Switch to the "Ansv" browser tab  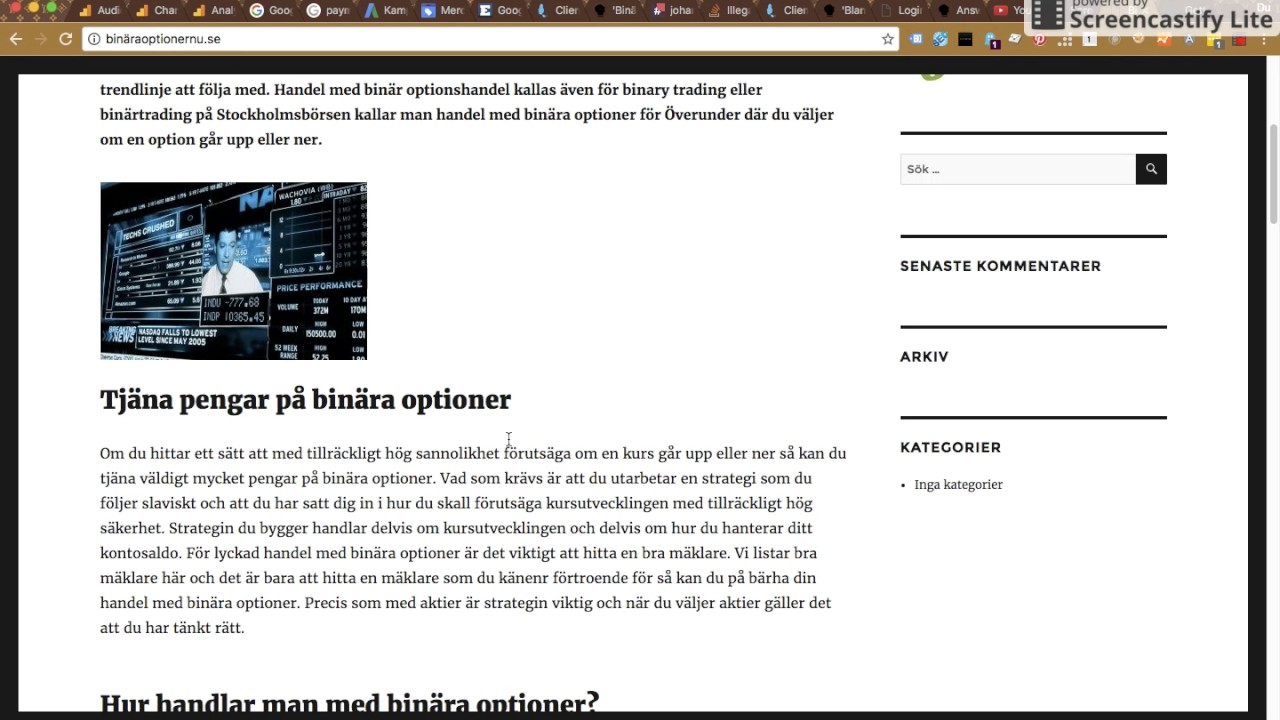tap(957, 11)
